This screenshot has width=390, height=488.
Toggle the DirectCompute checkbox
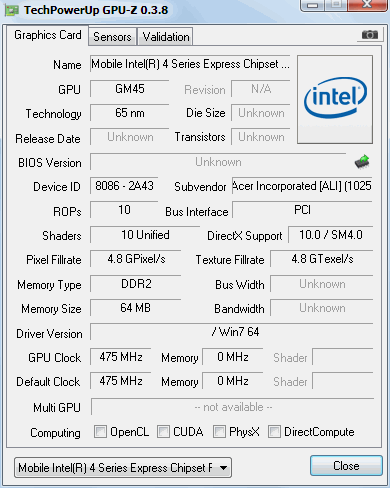point(274,432)
